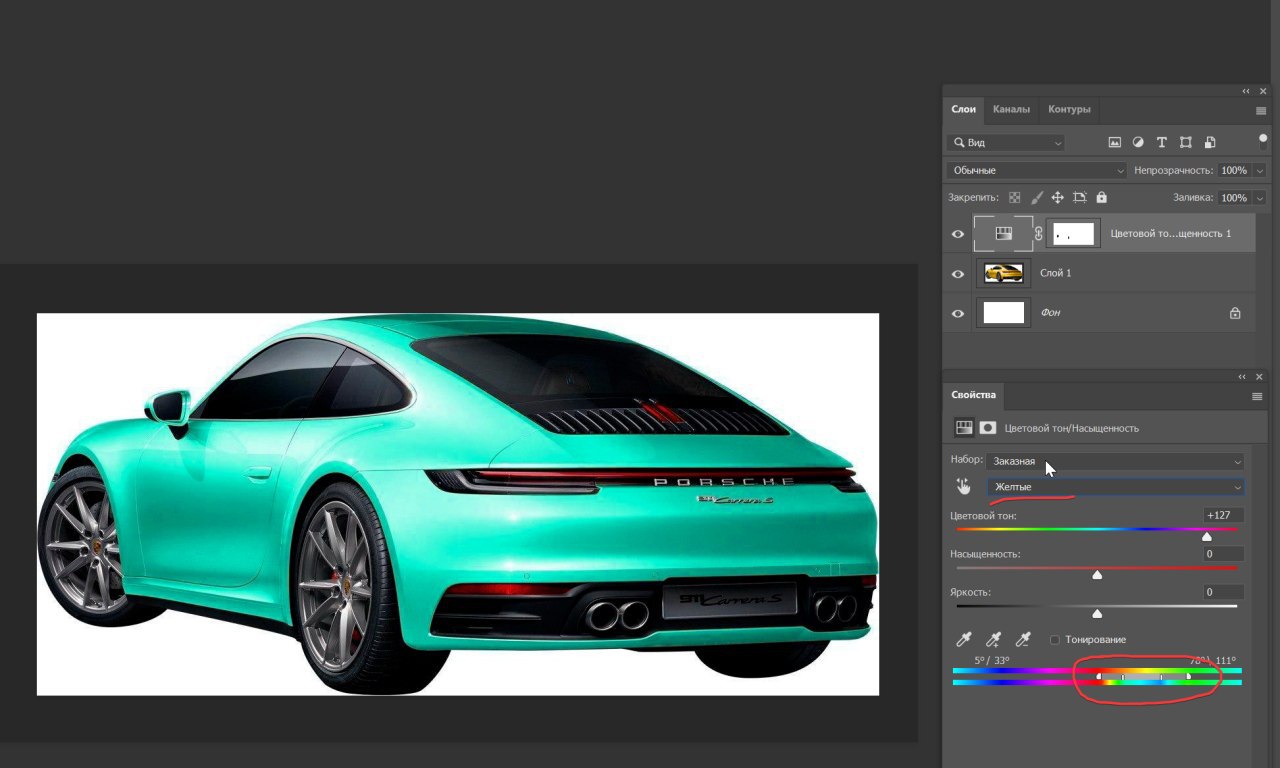Collapse the Layers panel with double arrows

coord(1246,91)
